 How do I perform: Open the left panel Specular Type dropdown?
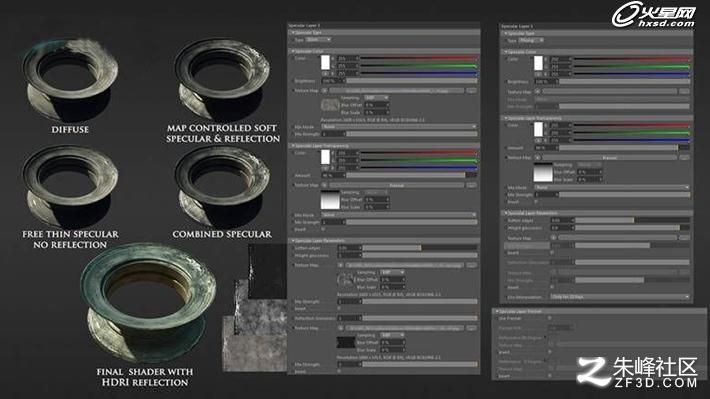coord(319,40)
